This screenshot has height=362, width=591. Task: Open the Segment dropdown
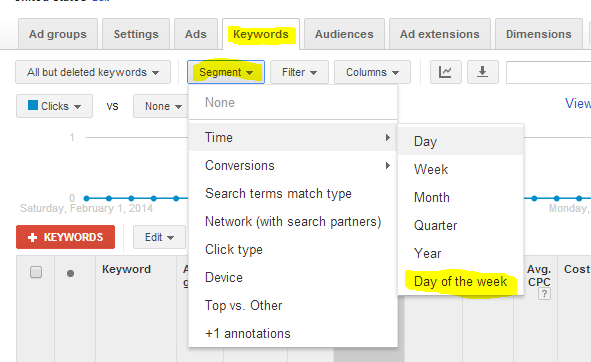[226, 72]
